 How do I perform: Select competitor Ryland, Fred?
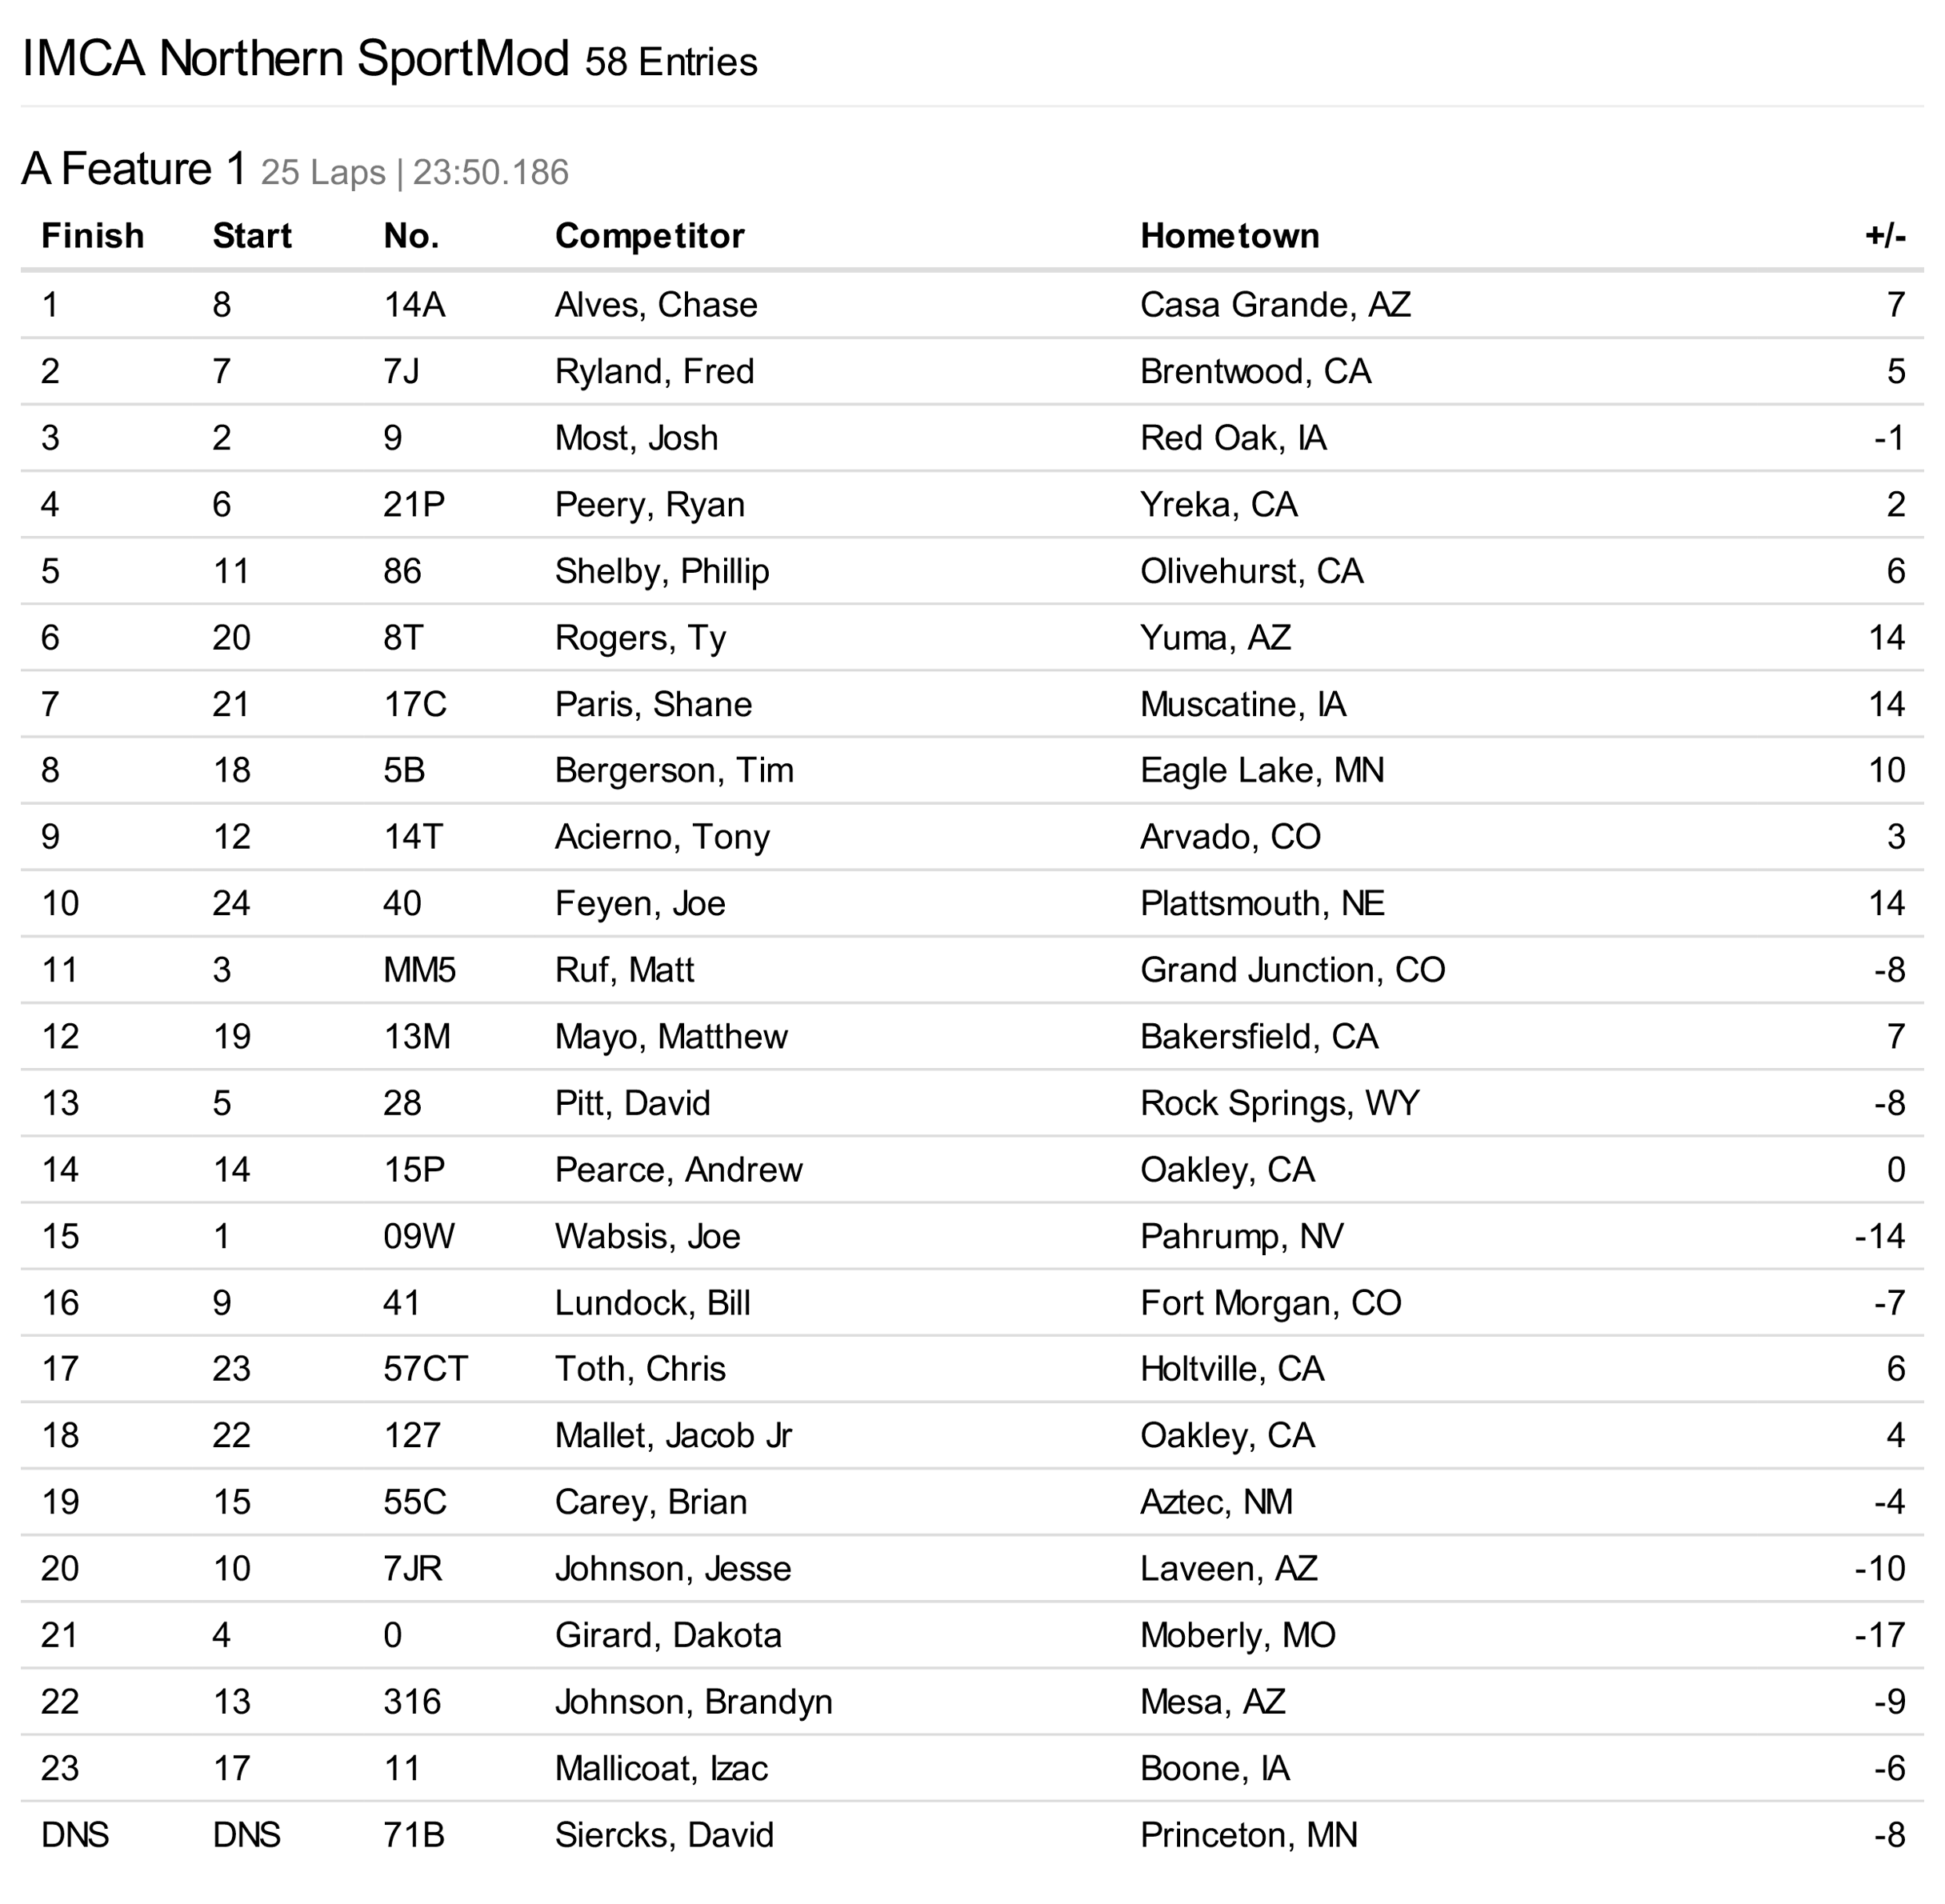click(654, 372)
